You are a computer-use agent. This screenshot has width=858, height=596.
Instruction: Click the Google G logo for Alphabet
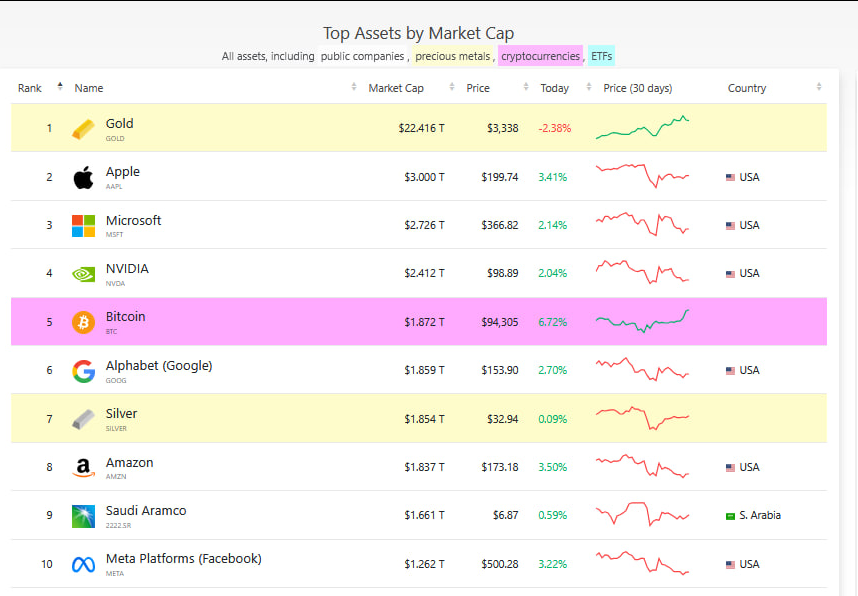[x=84, y=369]
